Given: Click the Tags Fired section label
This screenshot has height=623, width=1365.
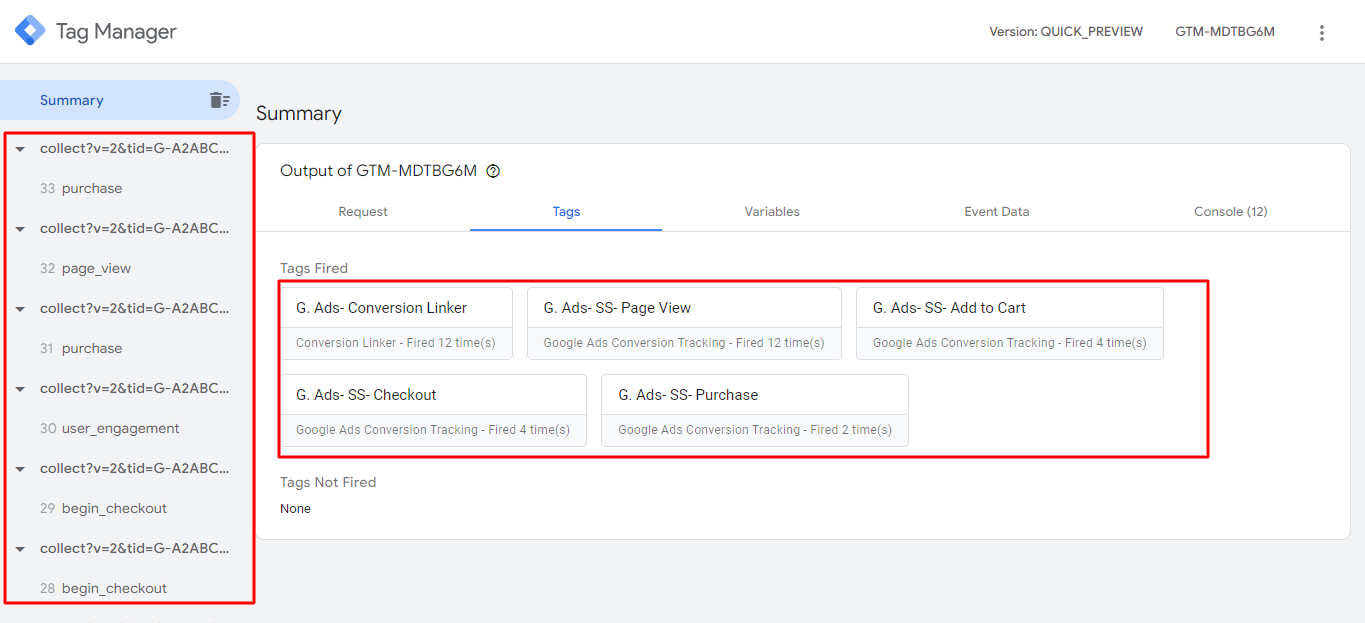Looking at the screenshot, I should 314,268.
